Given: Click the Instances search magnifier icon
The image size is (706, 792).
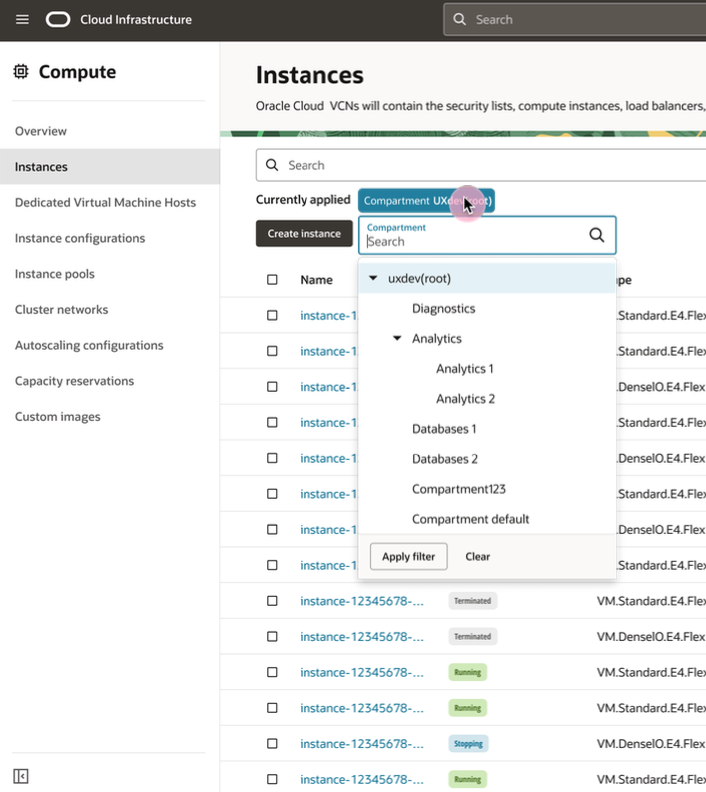Looking at the screenshot, I should click(x=272, y=165).
